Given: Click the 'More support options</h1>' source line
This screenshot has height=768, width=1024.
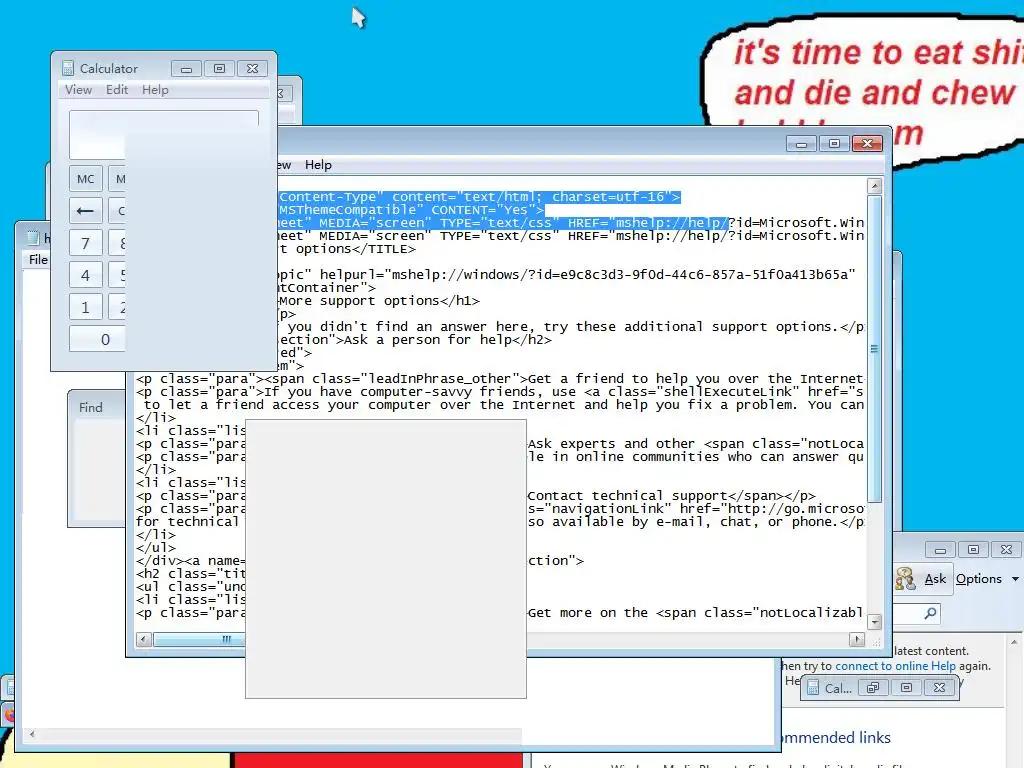Looking at the screenshot, I should click(379, 301).
